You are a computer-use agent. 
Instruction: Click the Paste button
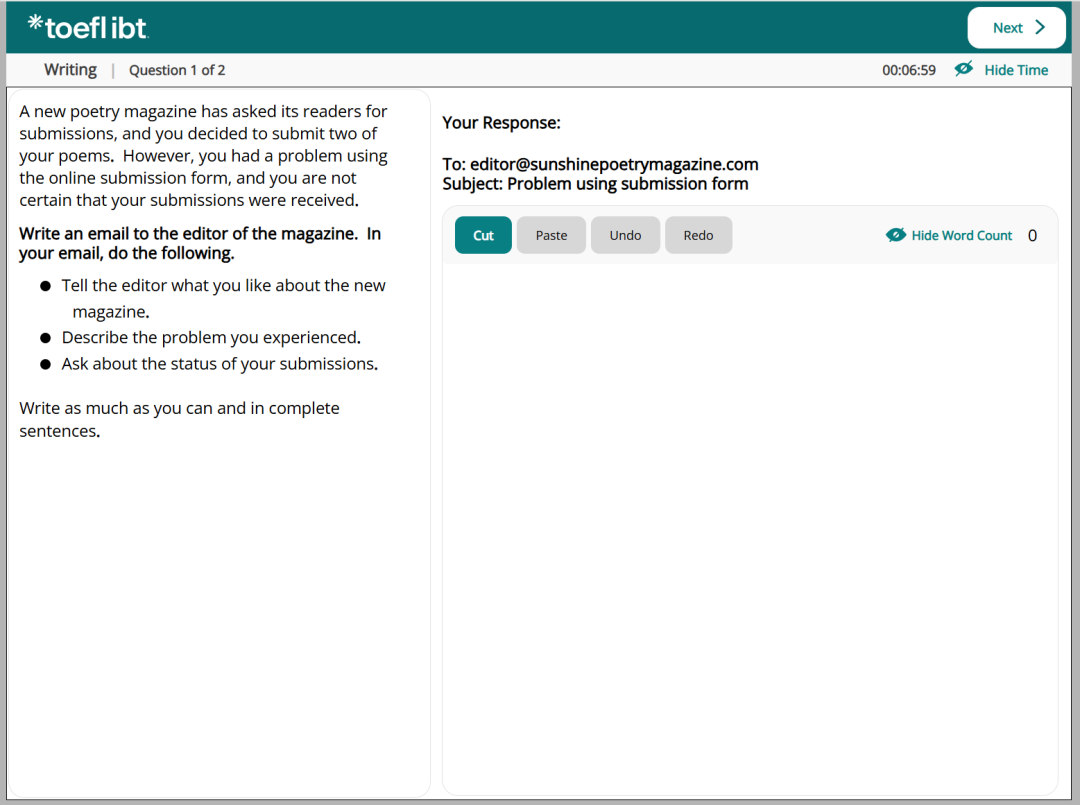[551, 235]
